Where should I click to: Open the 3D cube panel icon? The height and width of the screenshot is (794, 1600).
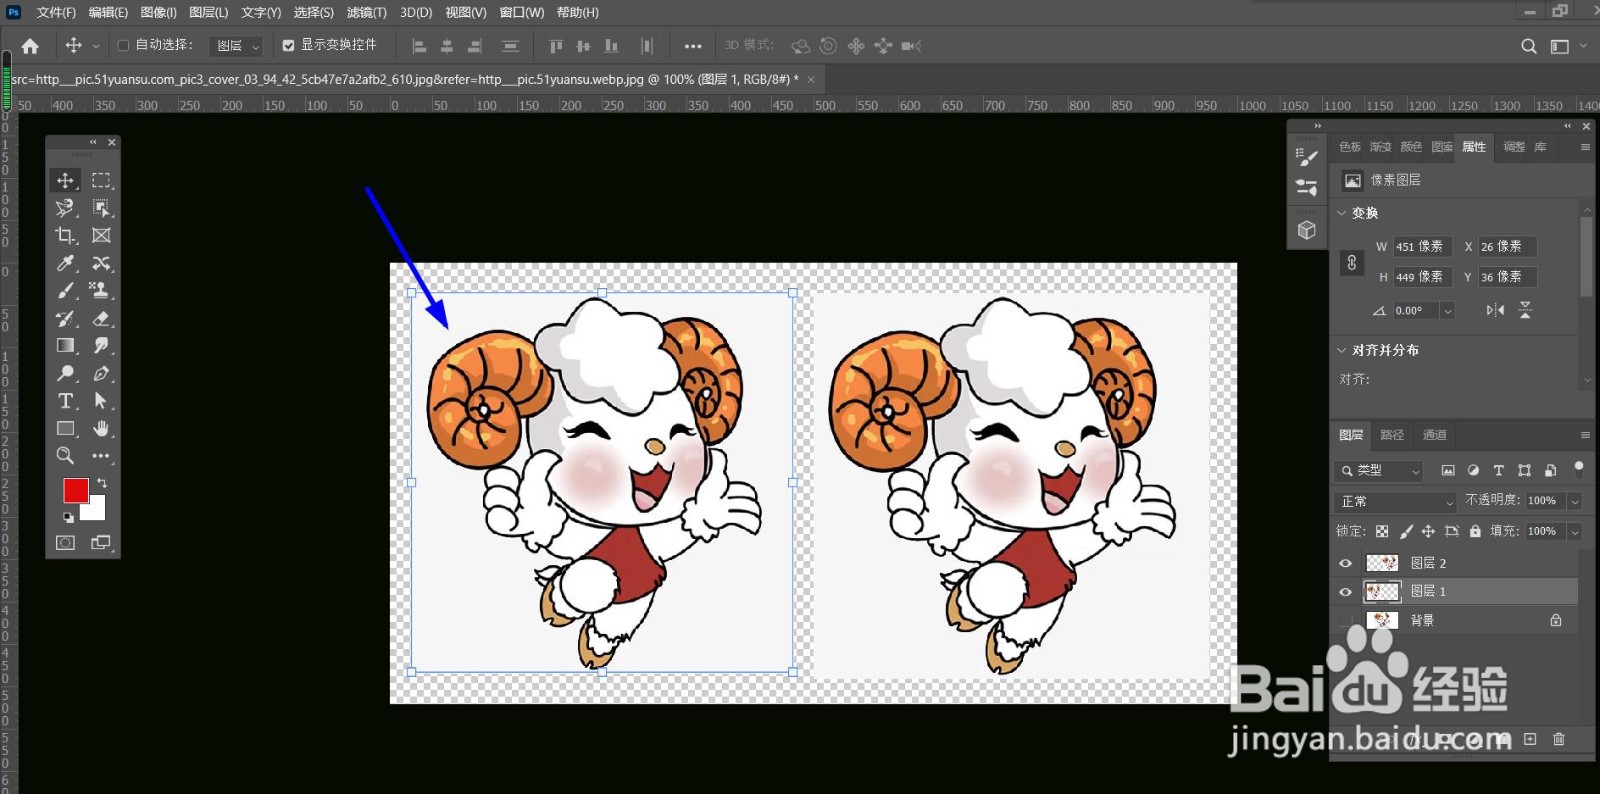(1306, 230)
